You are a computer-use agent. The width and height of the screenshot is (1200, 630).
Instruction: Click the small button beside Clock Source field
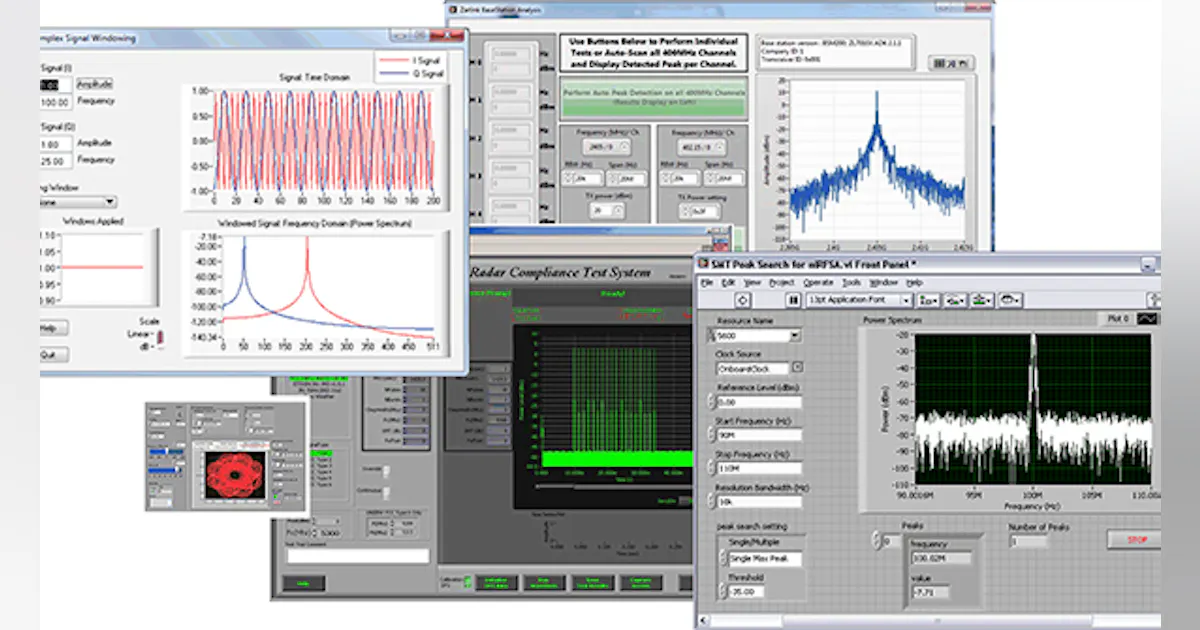coord(798,368)
